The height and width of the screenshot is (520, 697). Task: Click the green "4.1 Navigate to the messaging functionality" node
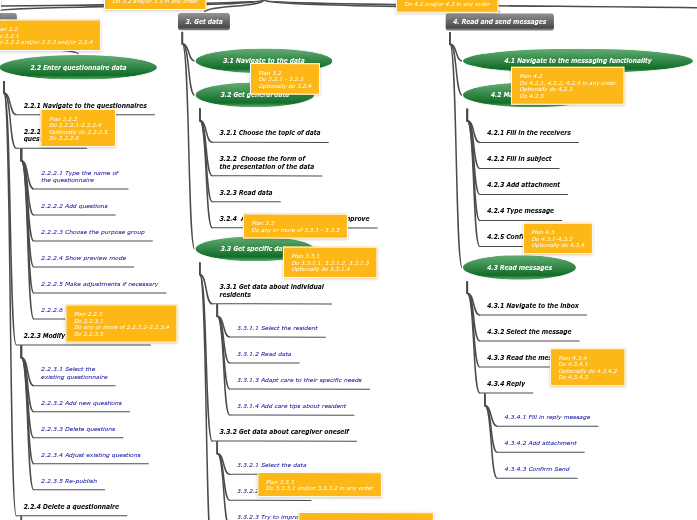(x=577, y=61)
